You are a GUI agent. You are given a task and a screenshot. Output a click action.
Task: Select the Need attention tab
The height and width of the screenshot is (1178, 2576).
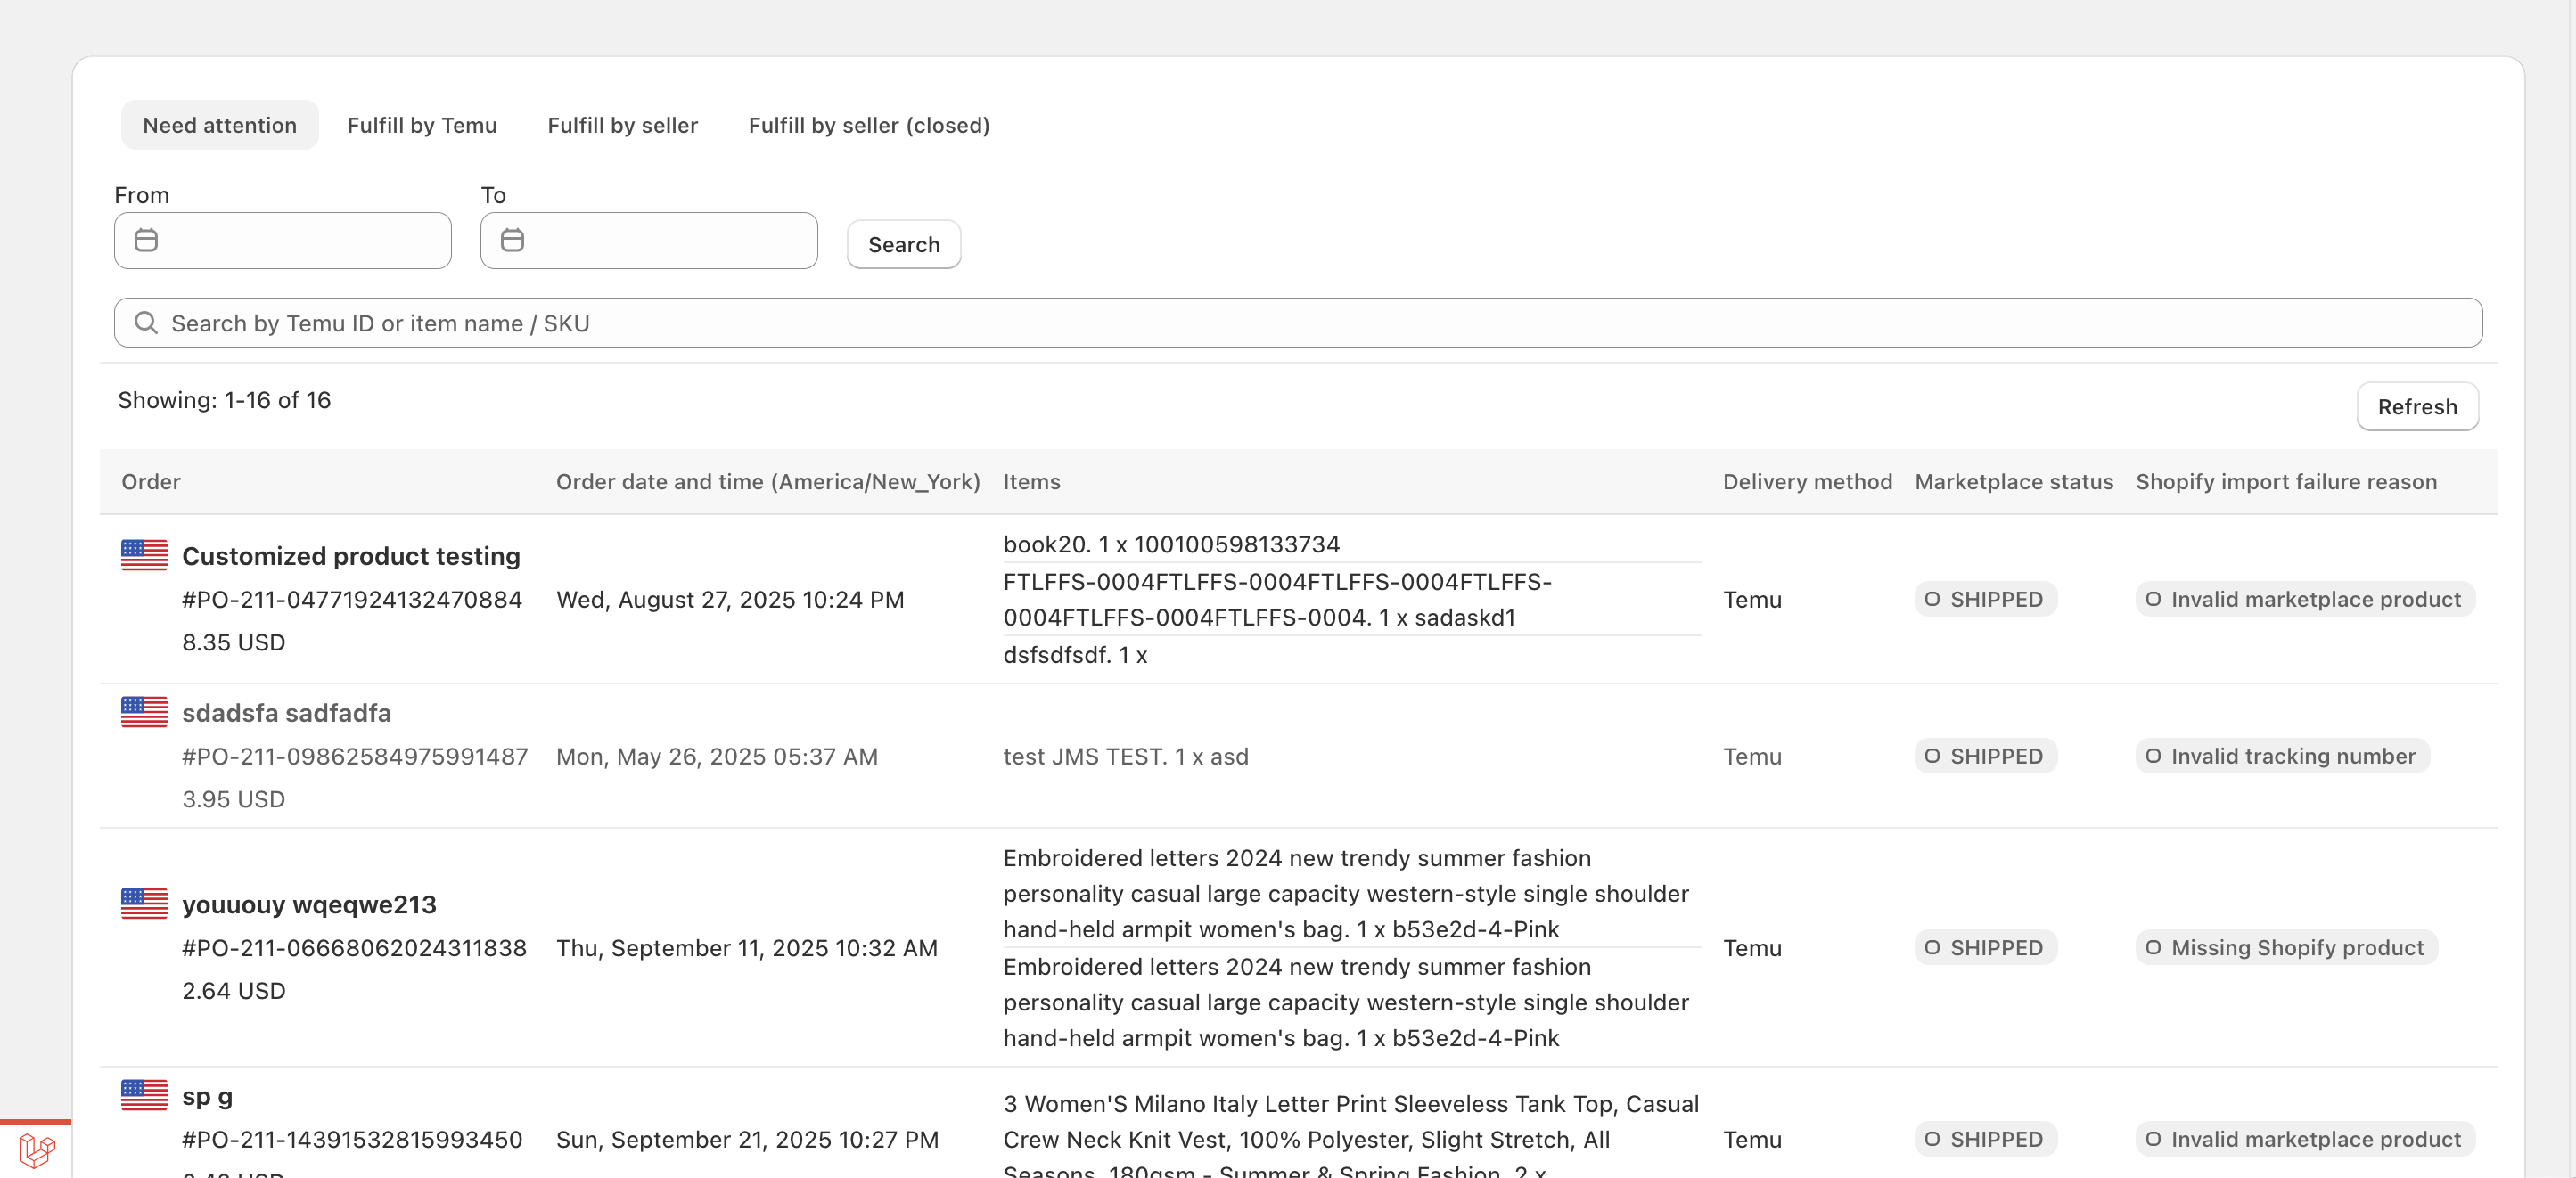(x=219, y=124)
